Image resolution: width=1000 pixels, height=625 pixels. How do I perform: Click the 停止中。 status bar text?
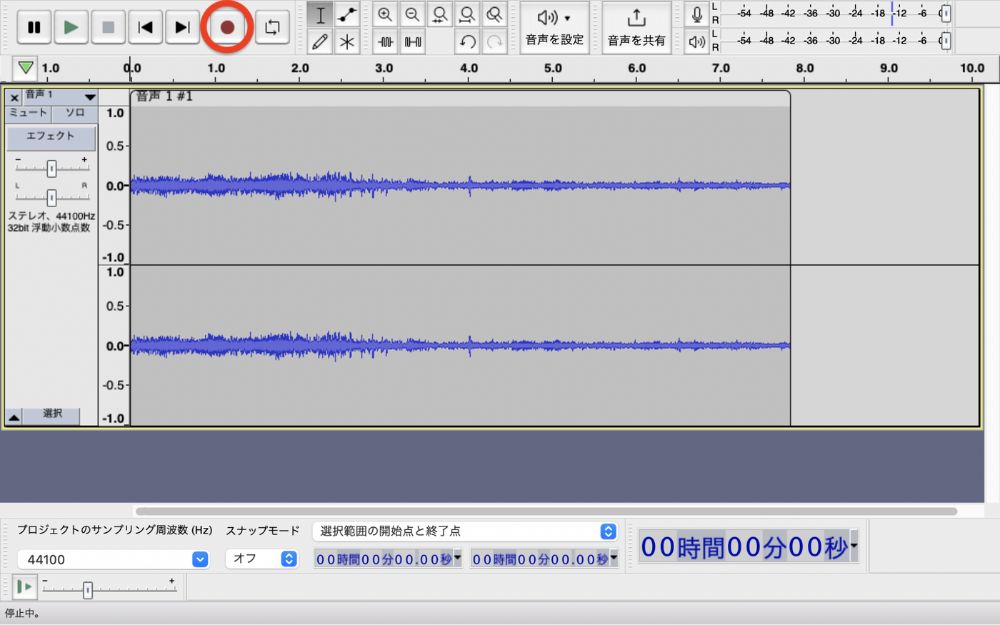[x=22, y=614]
